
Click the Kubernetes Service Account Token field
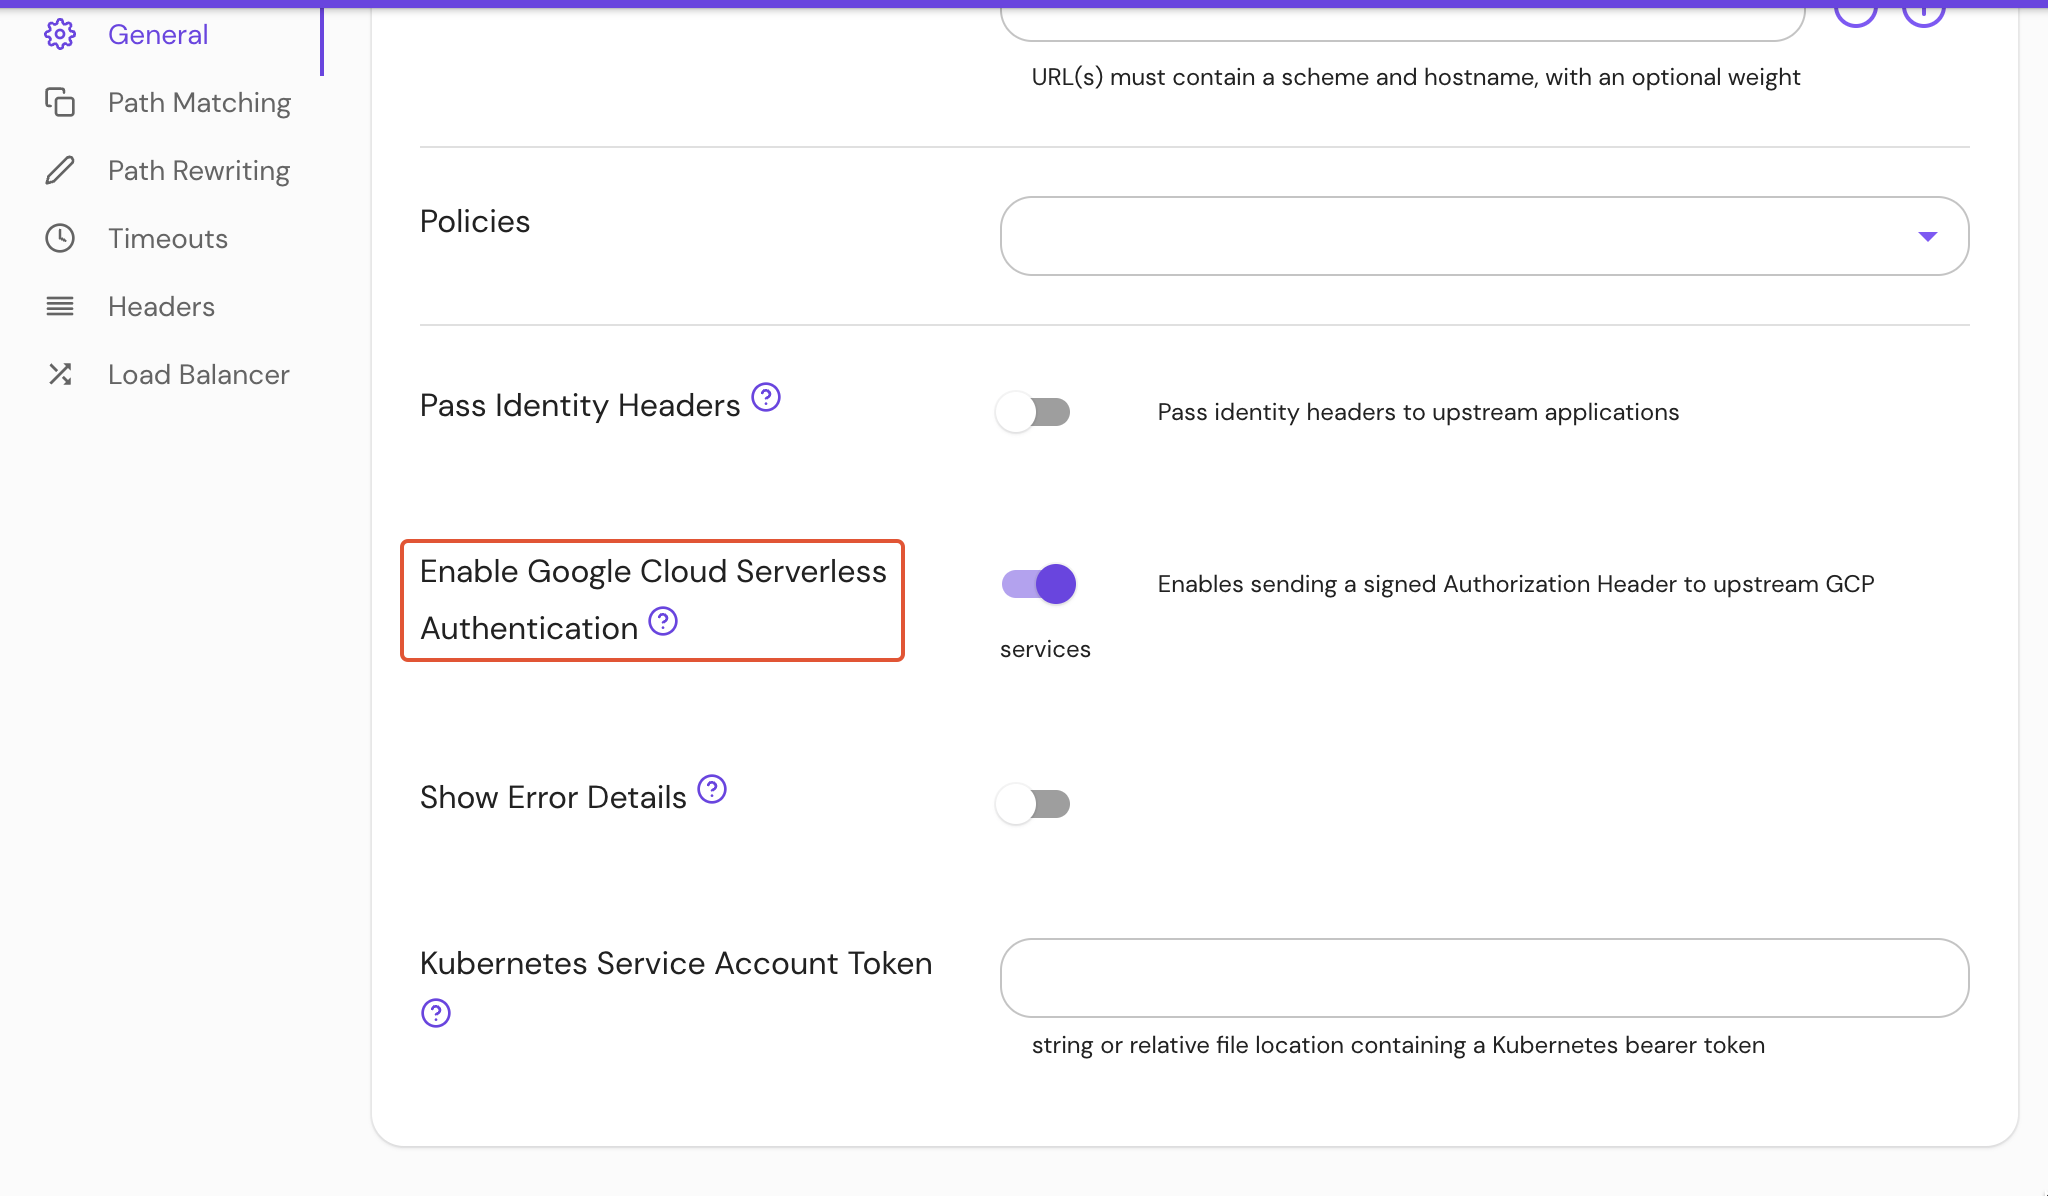(x=1483, y=978)
